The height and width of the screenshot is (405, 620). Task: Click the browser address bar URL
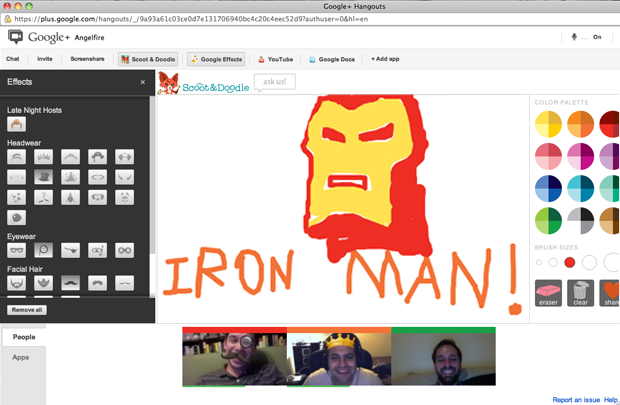pos(191,19)
